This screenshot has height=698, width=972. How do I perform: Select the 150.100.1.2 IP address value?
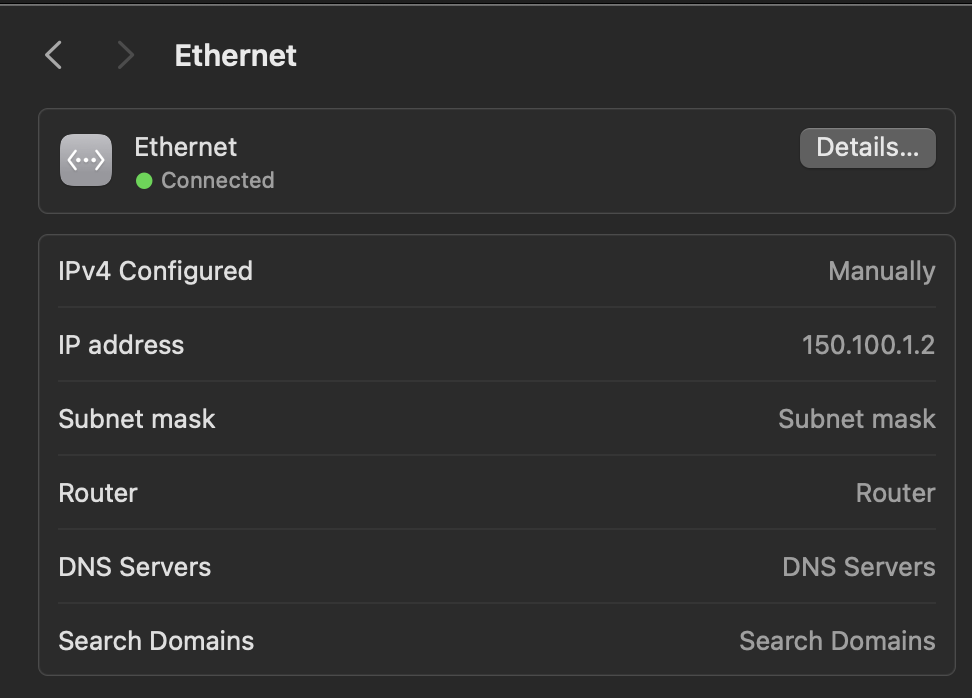[x=868, y=345]
